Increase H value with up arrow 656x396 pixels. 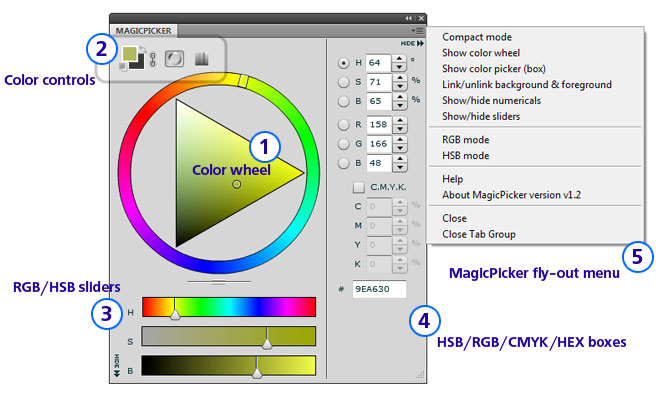click(399, 59)
